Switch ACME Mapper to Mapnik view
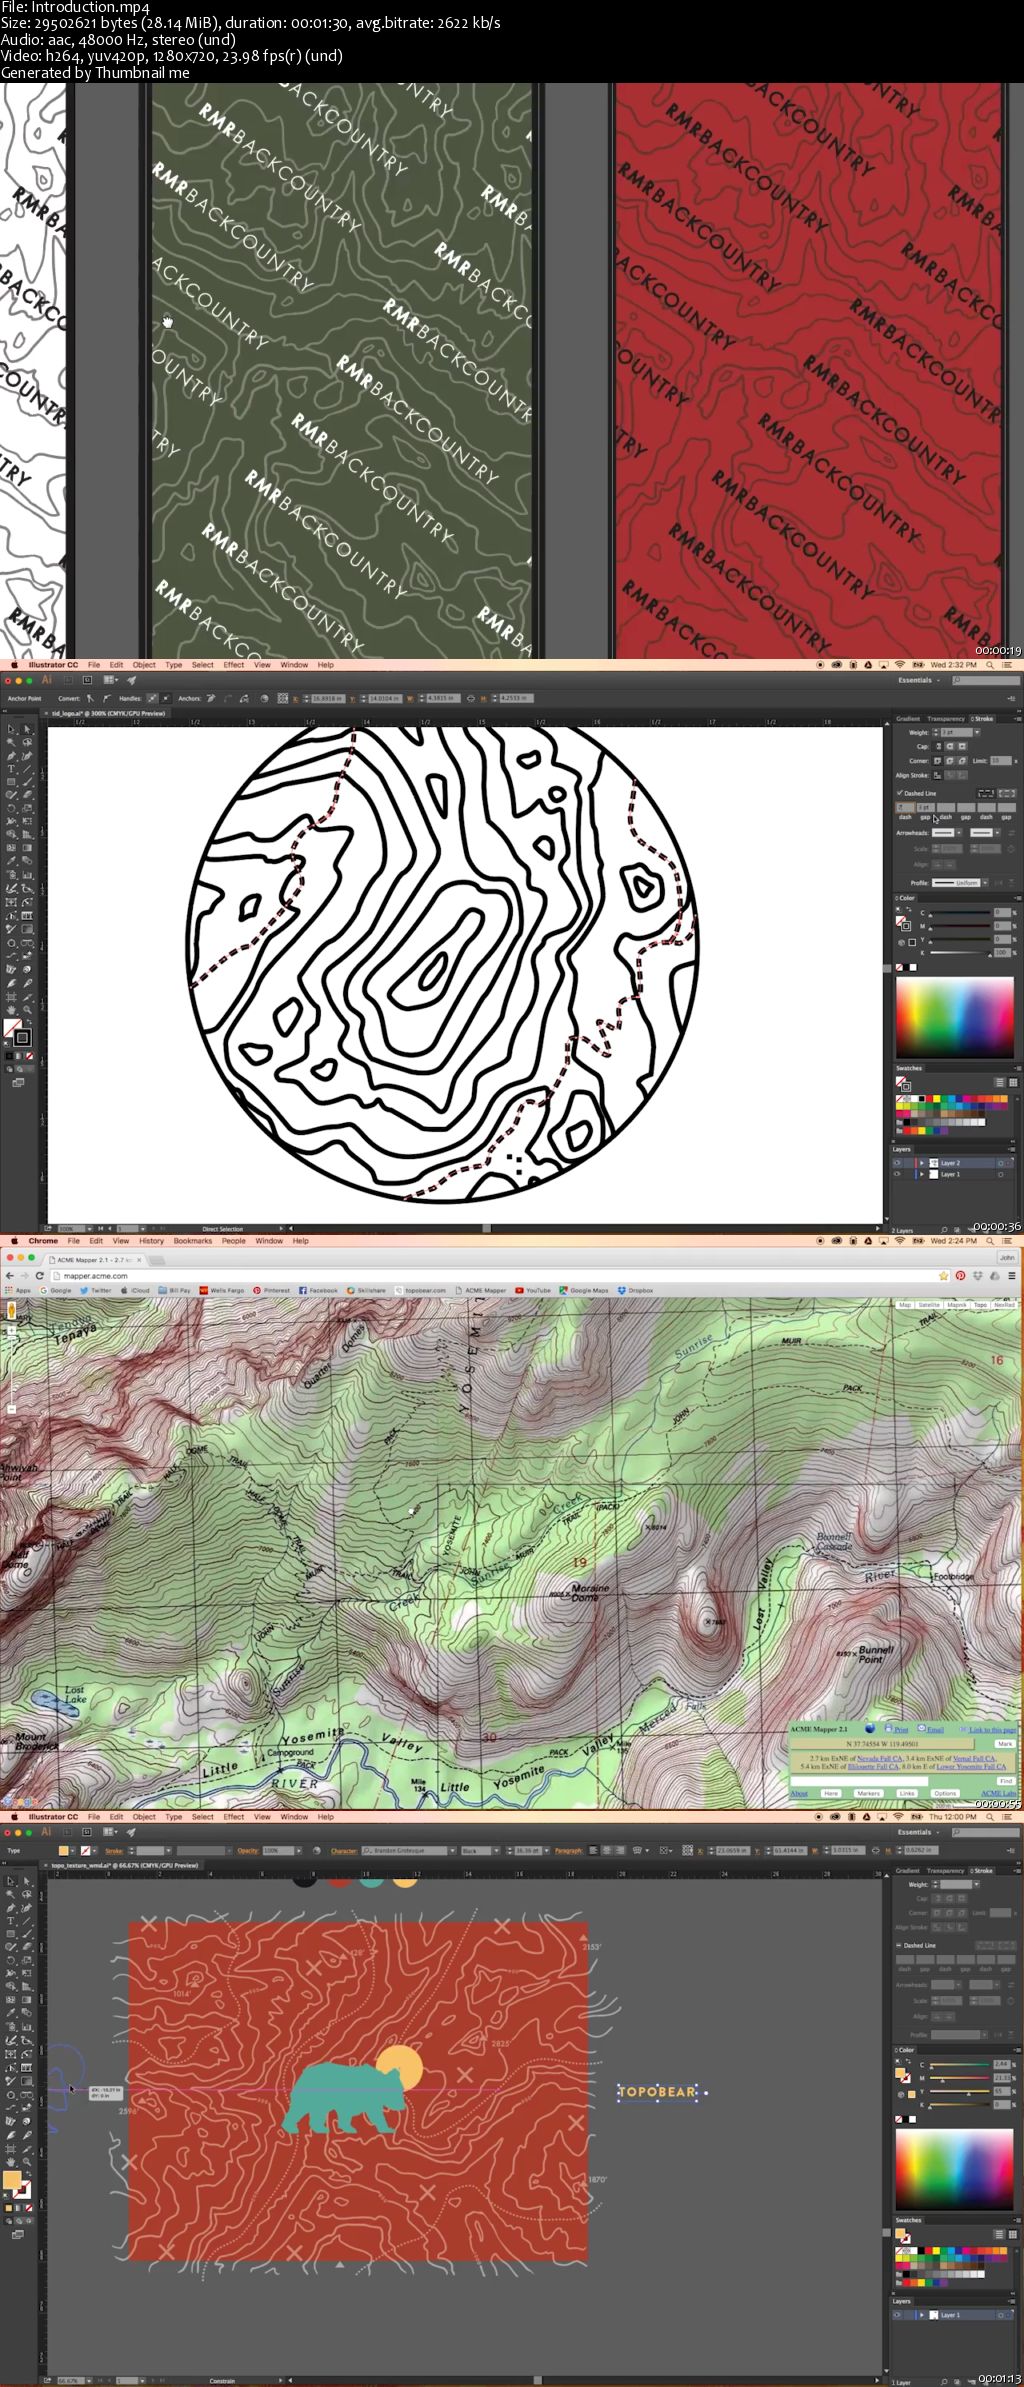 coord(956,1305)
